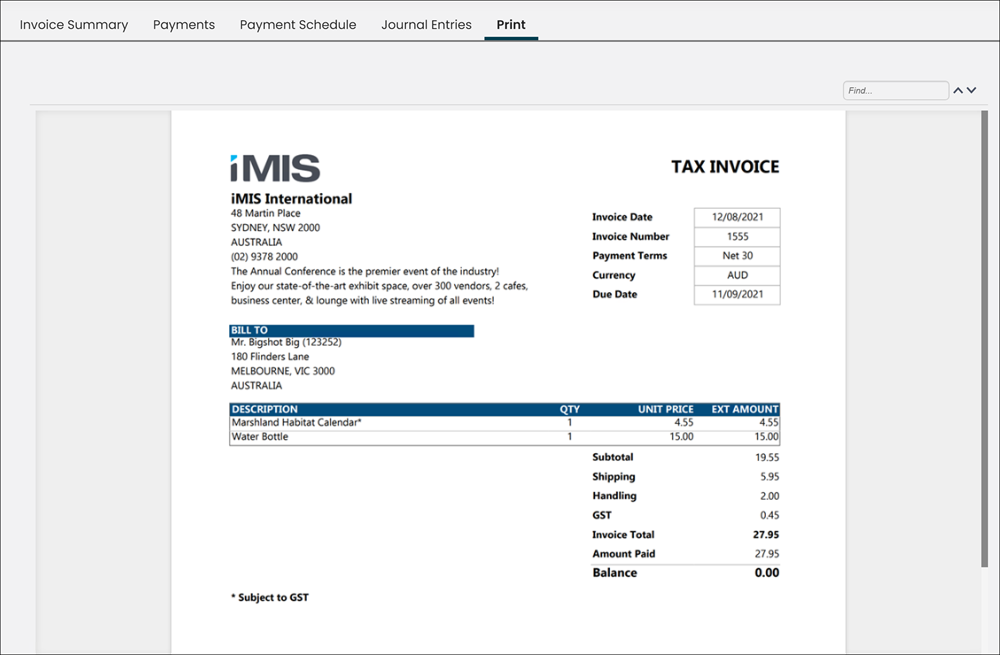Click the iMIS logo on the invoice
The image size is (1000, 655).
275,168
